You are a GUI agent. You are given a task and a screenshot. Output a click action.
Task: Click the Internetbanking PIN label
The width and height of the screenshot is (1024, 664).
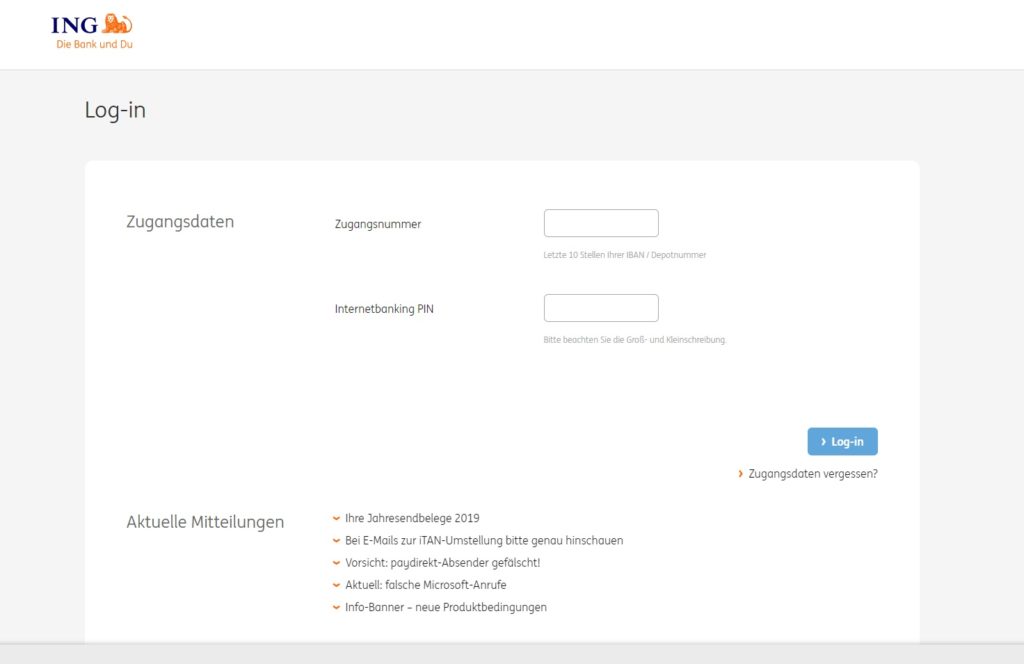point(384,309)
